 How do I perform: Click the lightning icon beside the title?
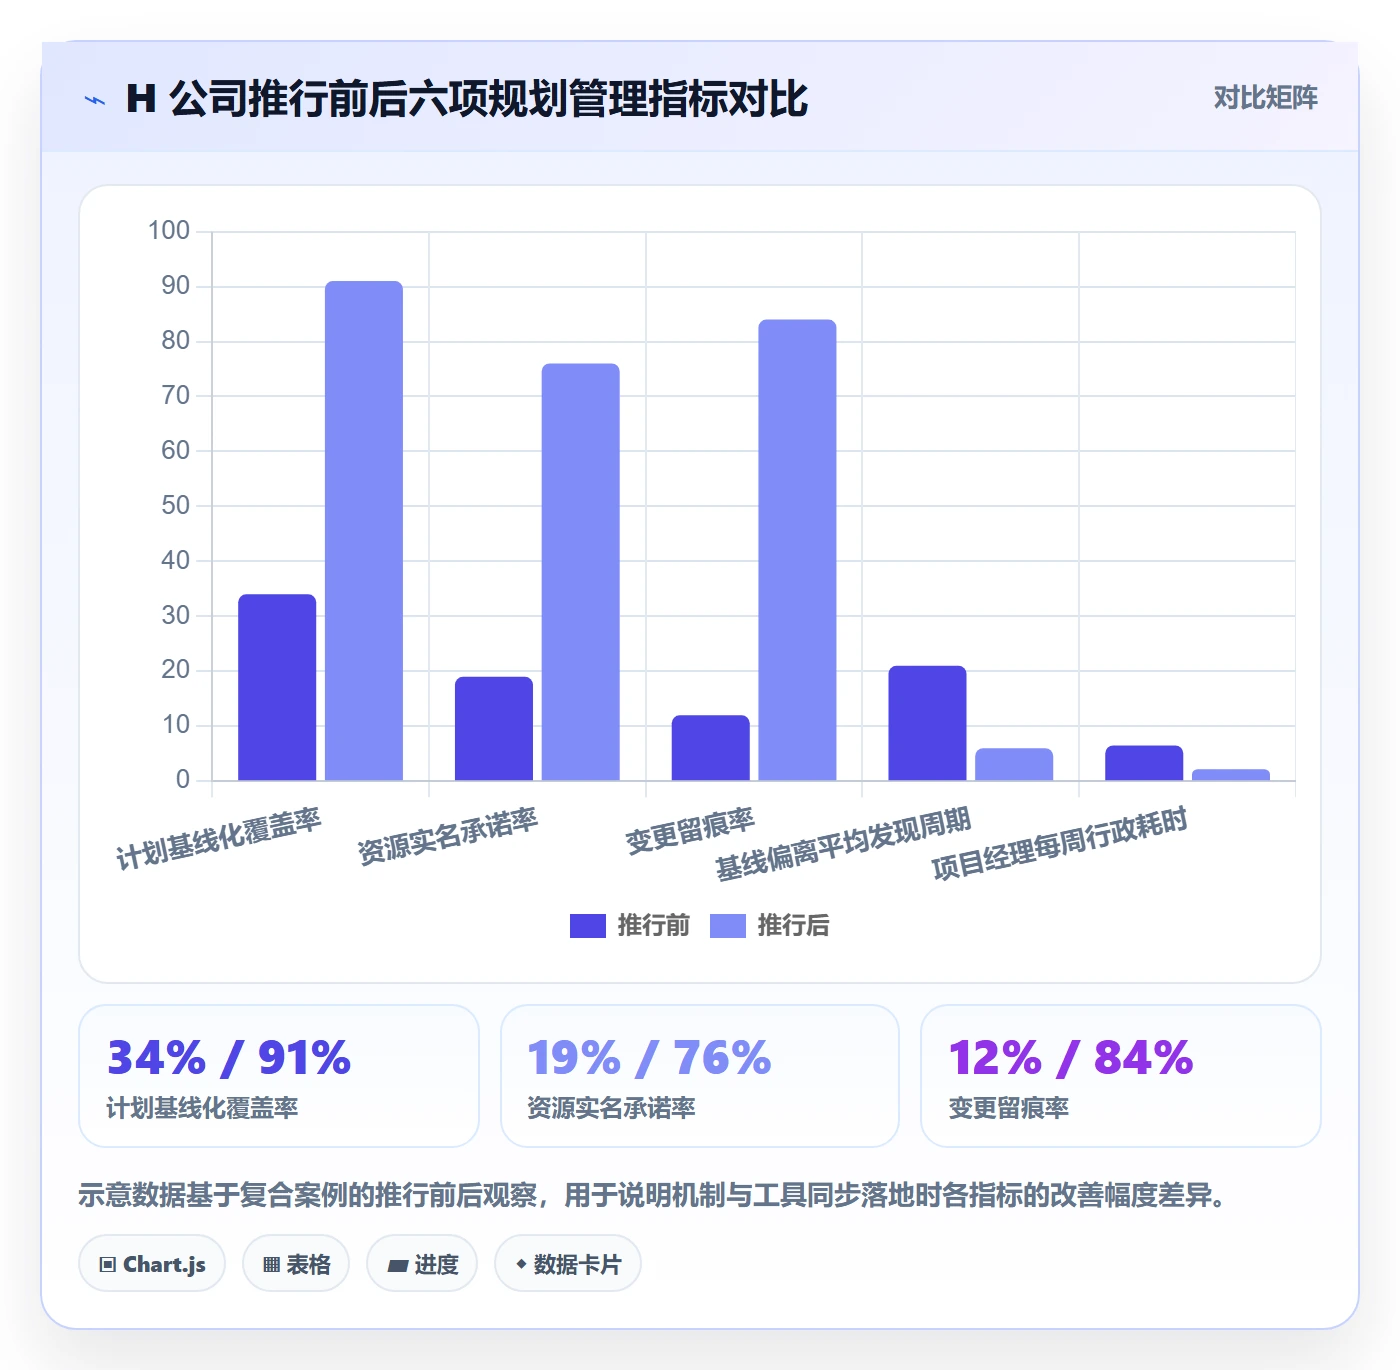click(x=95, y=100)
